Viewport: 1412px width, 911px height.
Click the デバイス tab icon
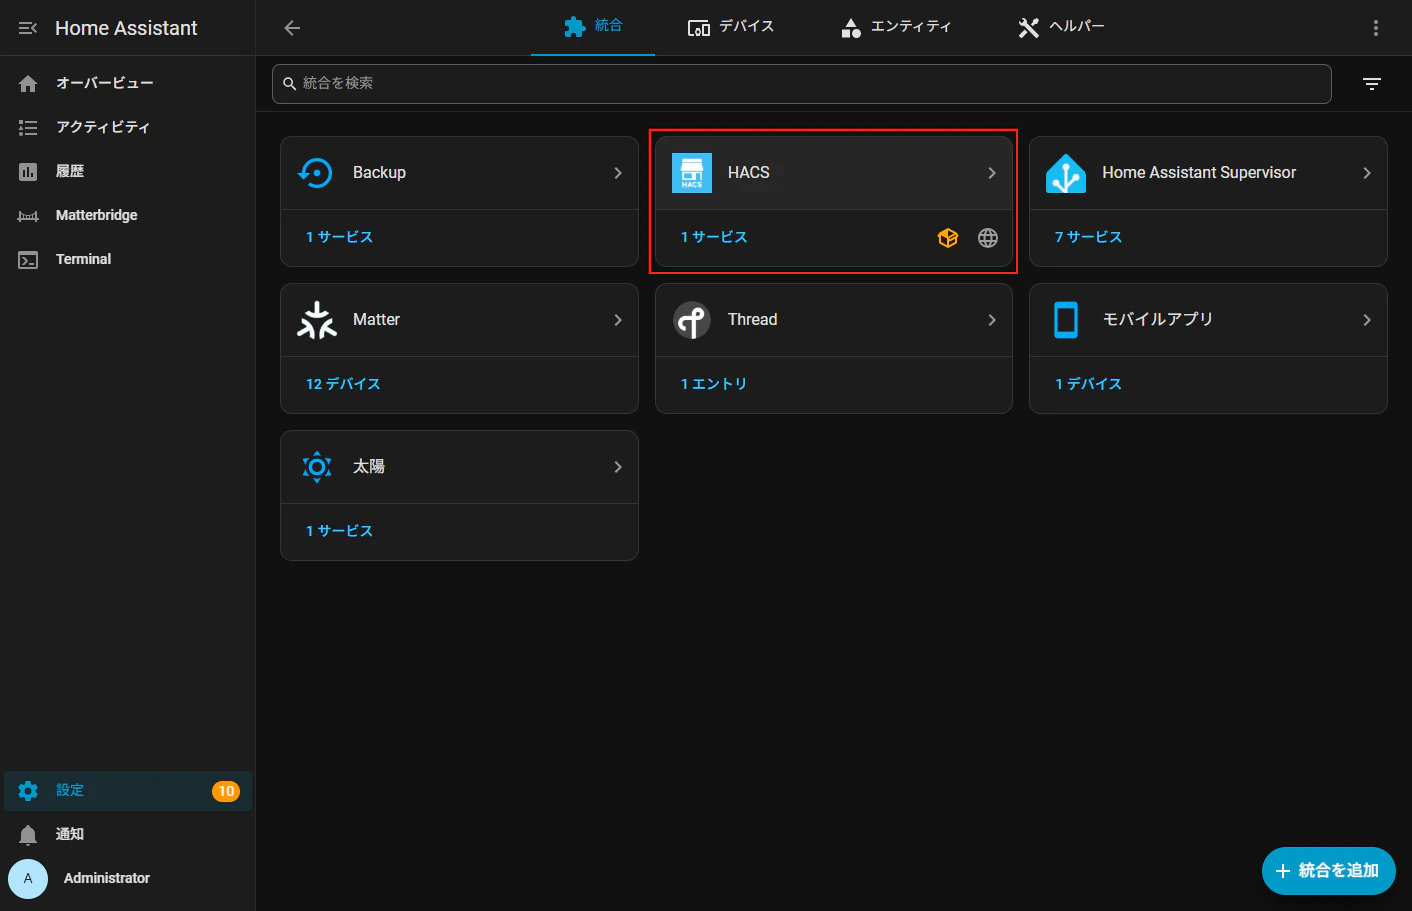coord(699,28)
